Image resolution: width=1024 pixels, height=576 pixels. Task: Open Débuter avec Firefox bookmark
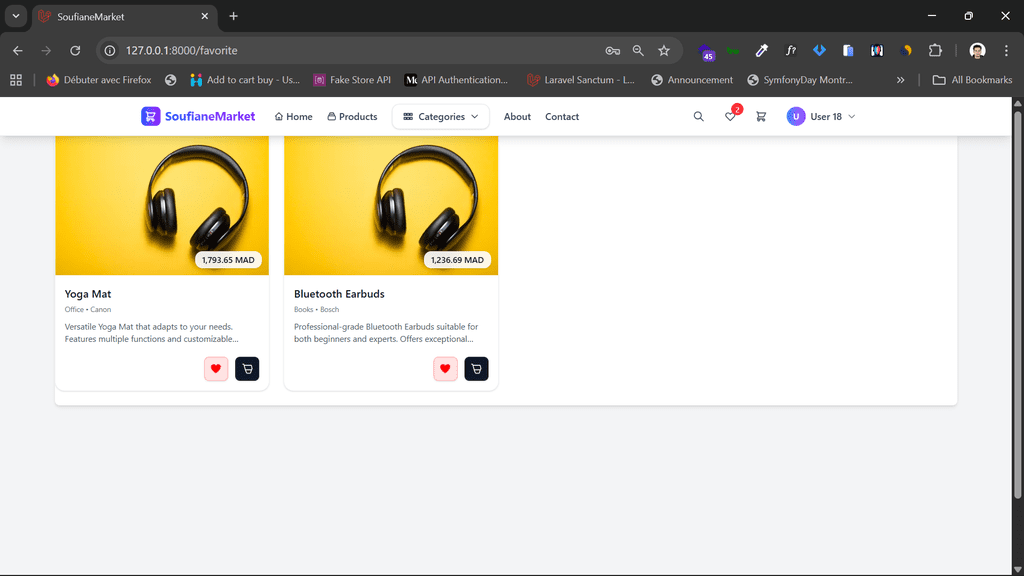pyautogui.click(x=99, y=80)
